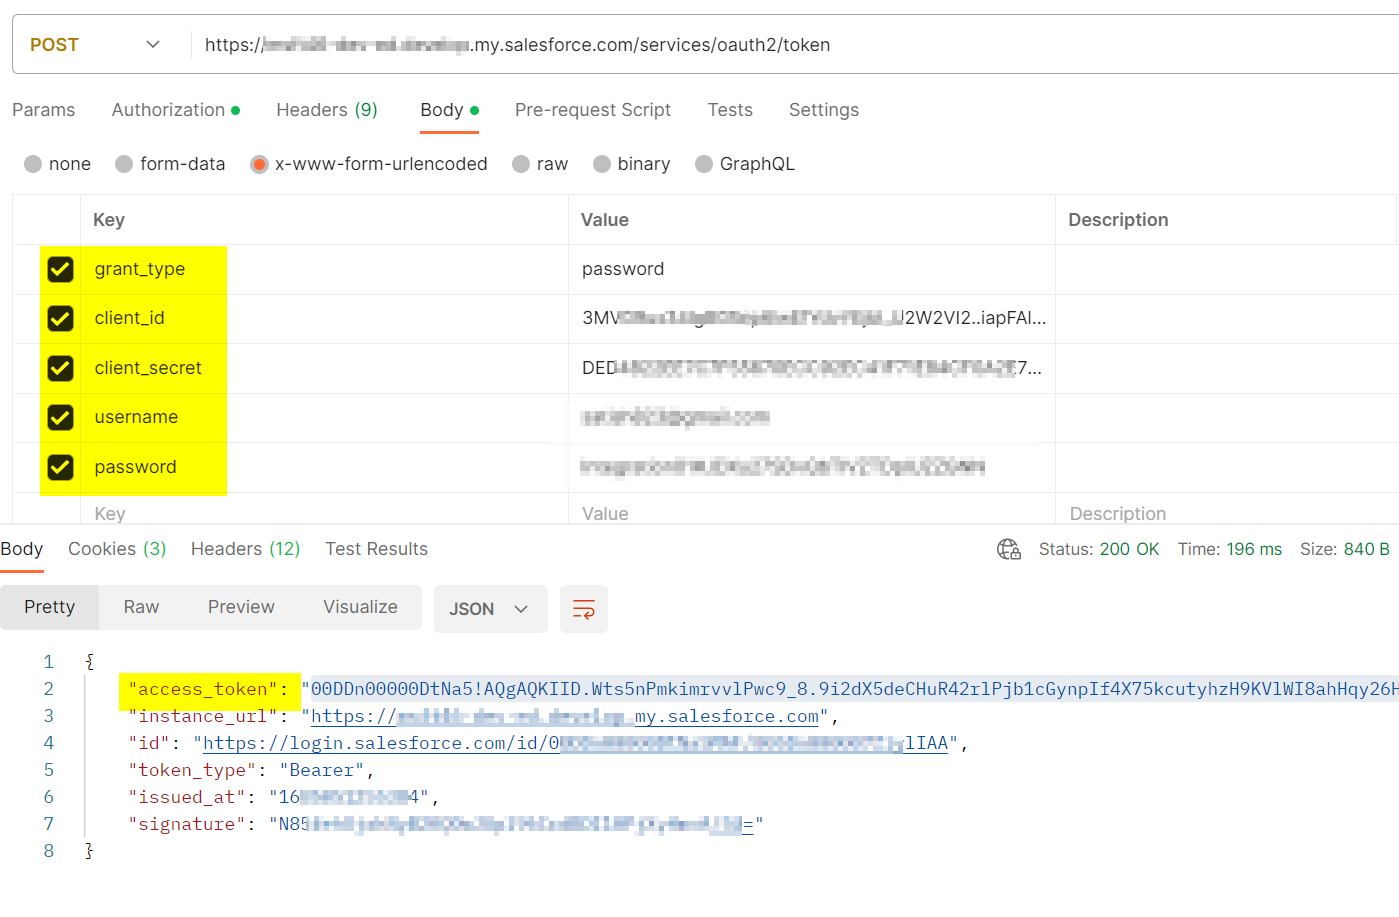
Task: Switch to Pretty response view
Action: [x=50, y=607]
